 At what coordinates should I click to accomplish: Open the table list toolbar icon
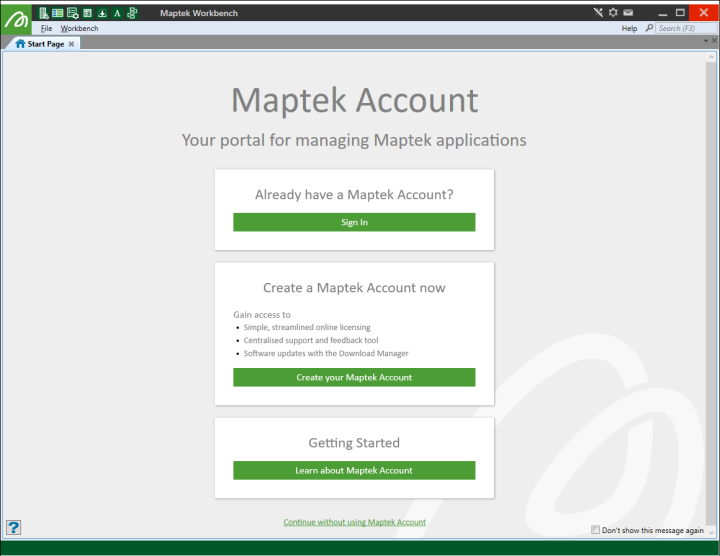point(57,13)
